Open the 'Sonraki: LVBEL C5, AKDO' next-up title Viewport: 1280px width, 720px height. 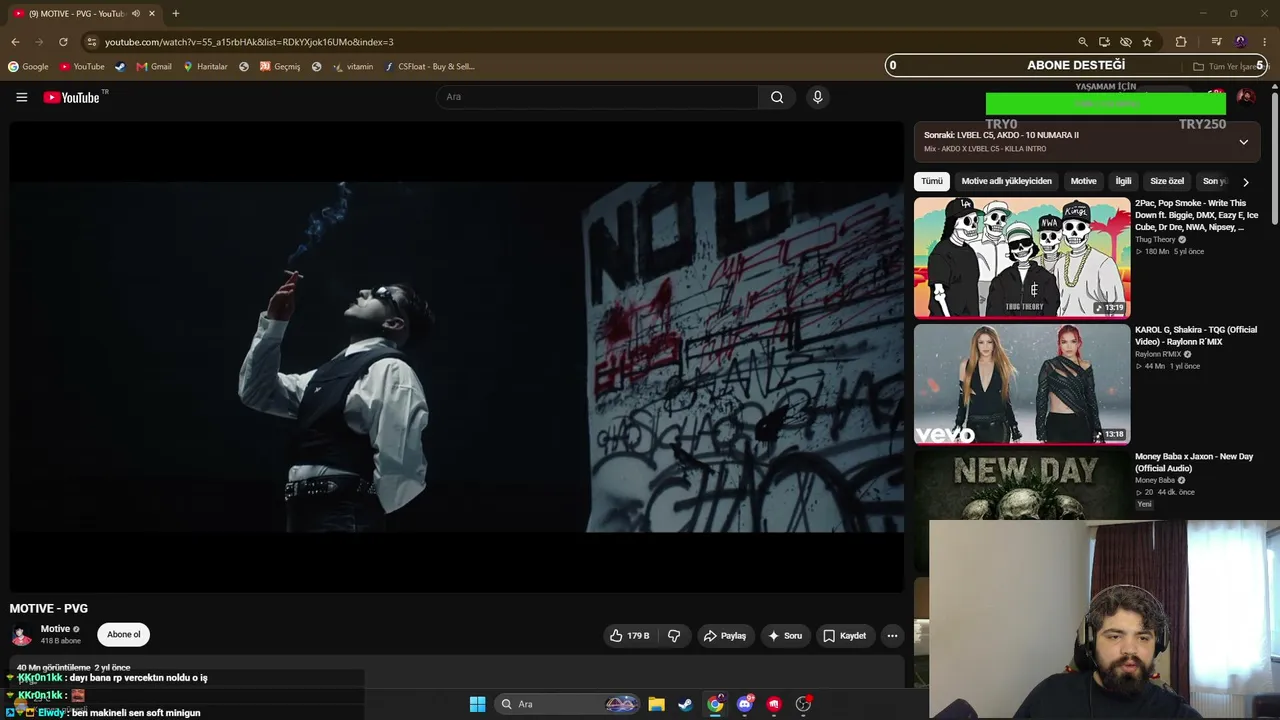point(1001,135)
